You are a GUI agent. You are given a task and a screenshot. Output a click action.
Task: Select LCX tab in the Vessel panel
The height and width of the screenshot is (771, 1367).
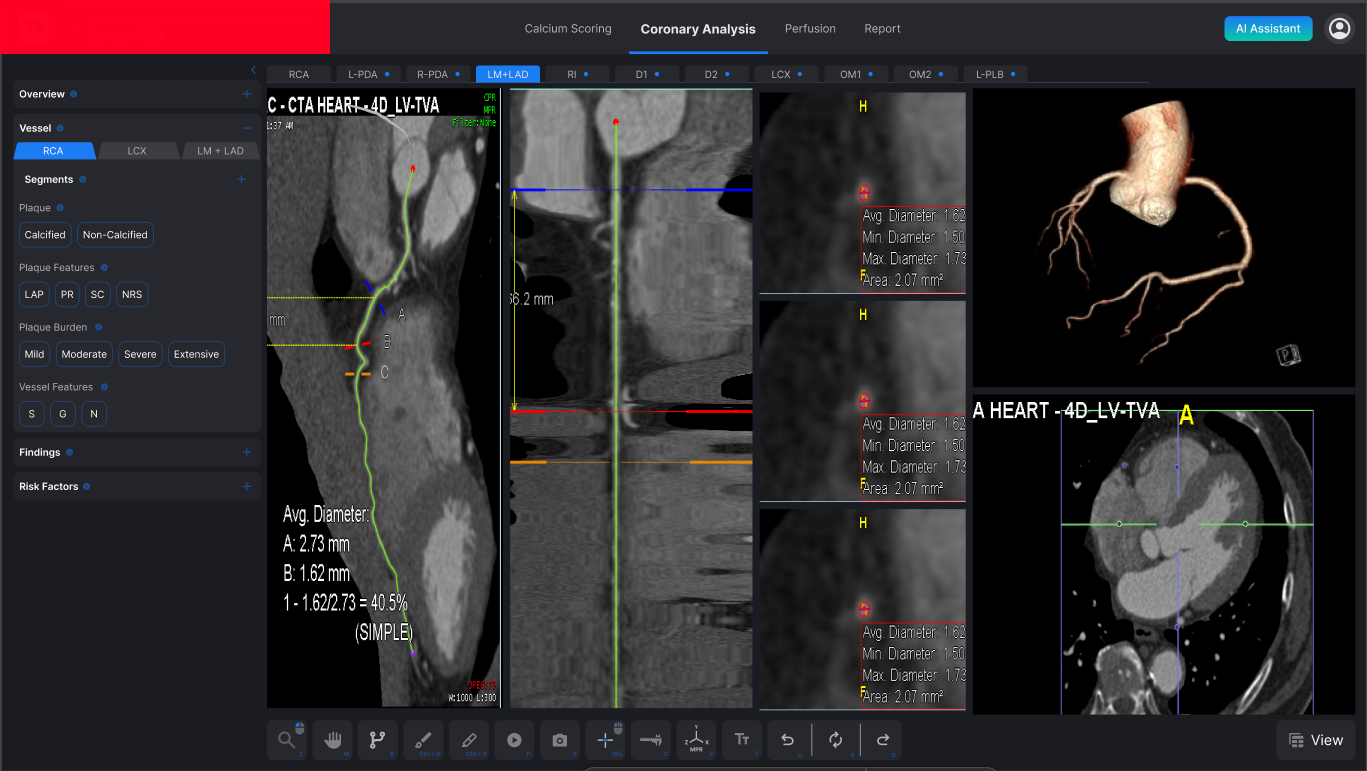137,151
